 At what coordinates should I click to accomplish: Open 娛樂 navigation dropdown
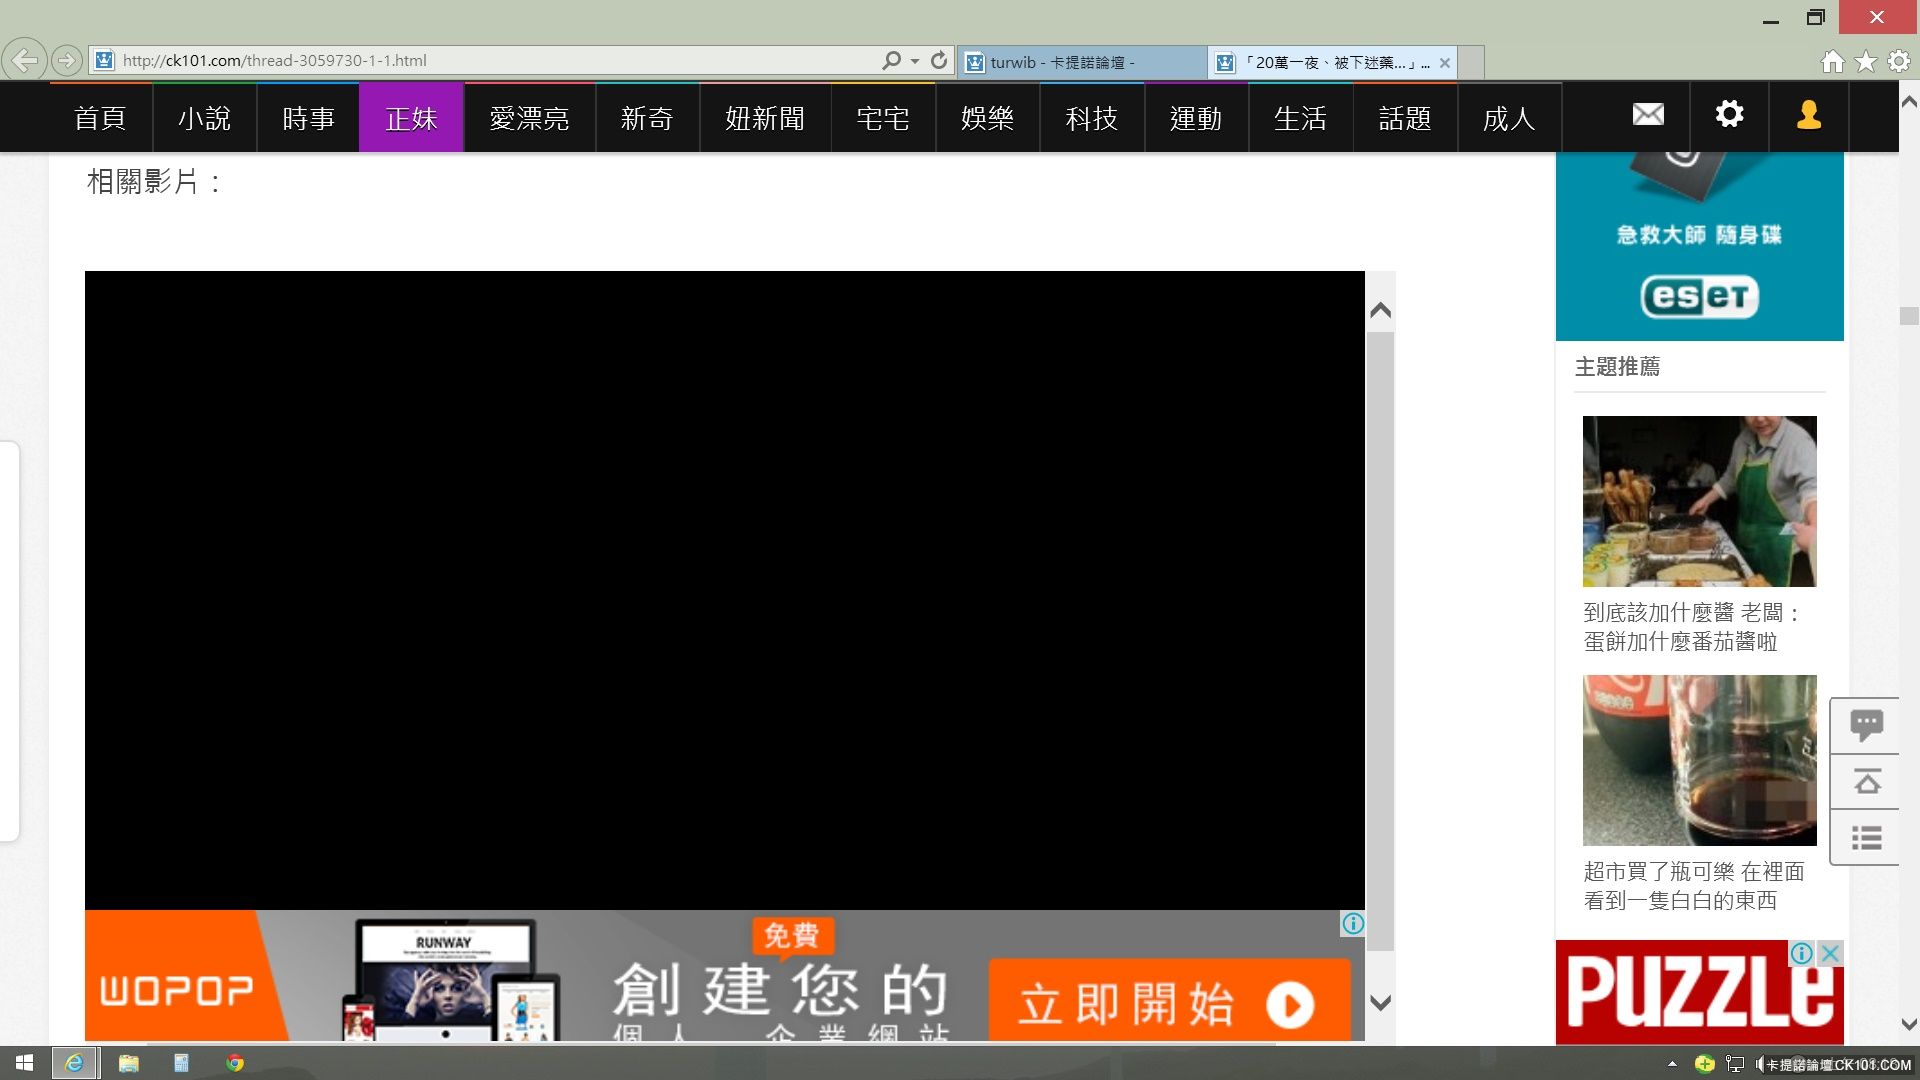(x=988, y=117)
